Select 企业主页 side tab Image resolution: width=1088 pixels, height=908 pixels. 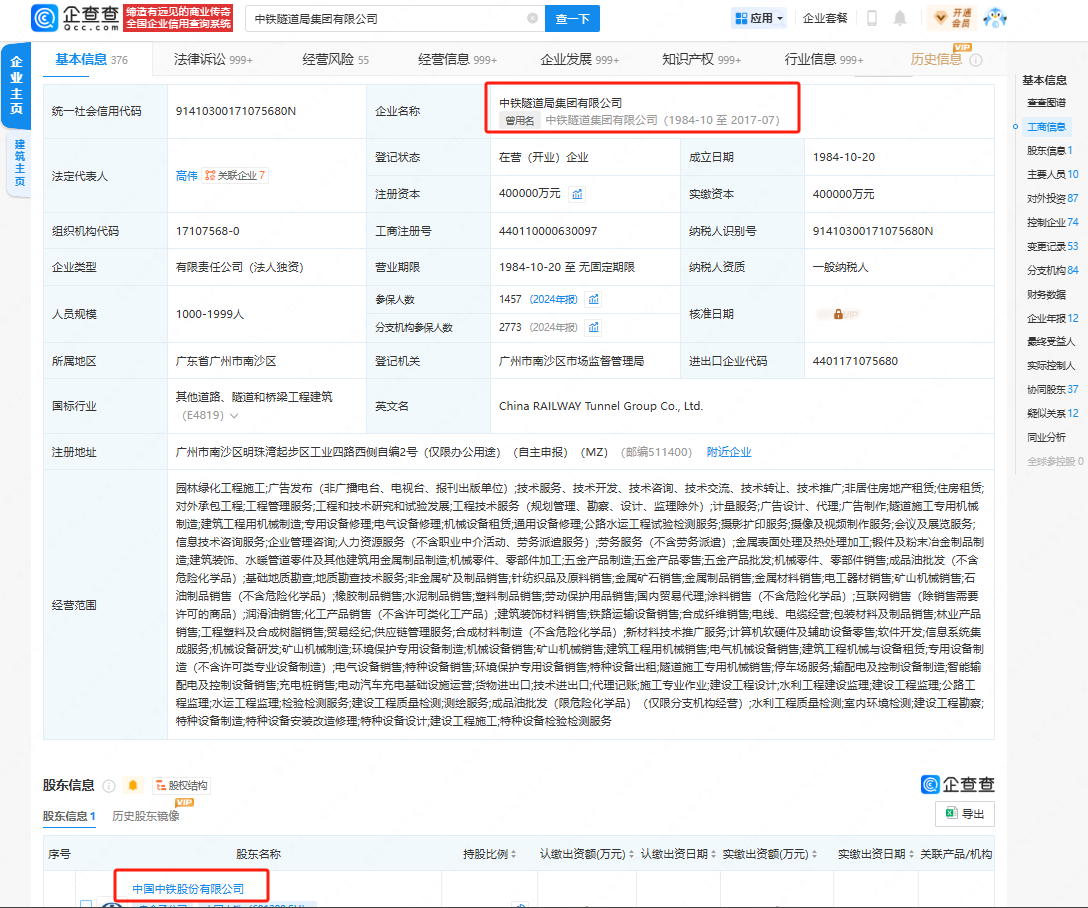(x=17, y=85)
